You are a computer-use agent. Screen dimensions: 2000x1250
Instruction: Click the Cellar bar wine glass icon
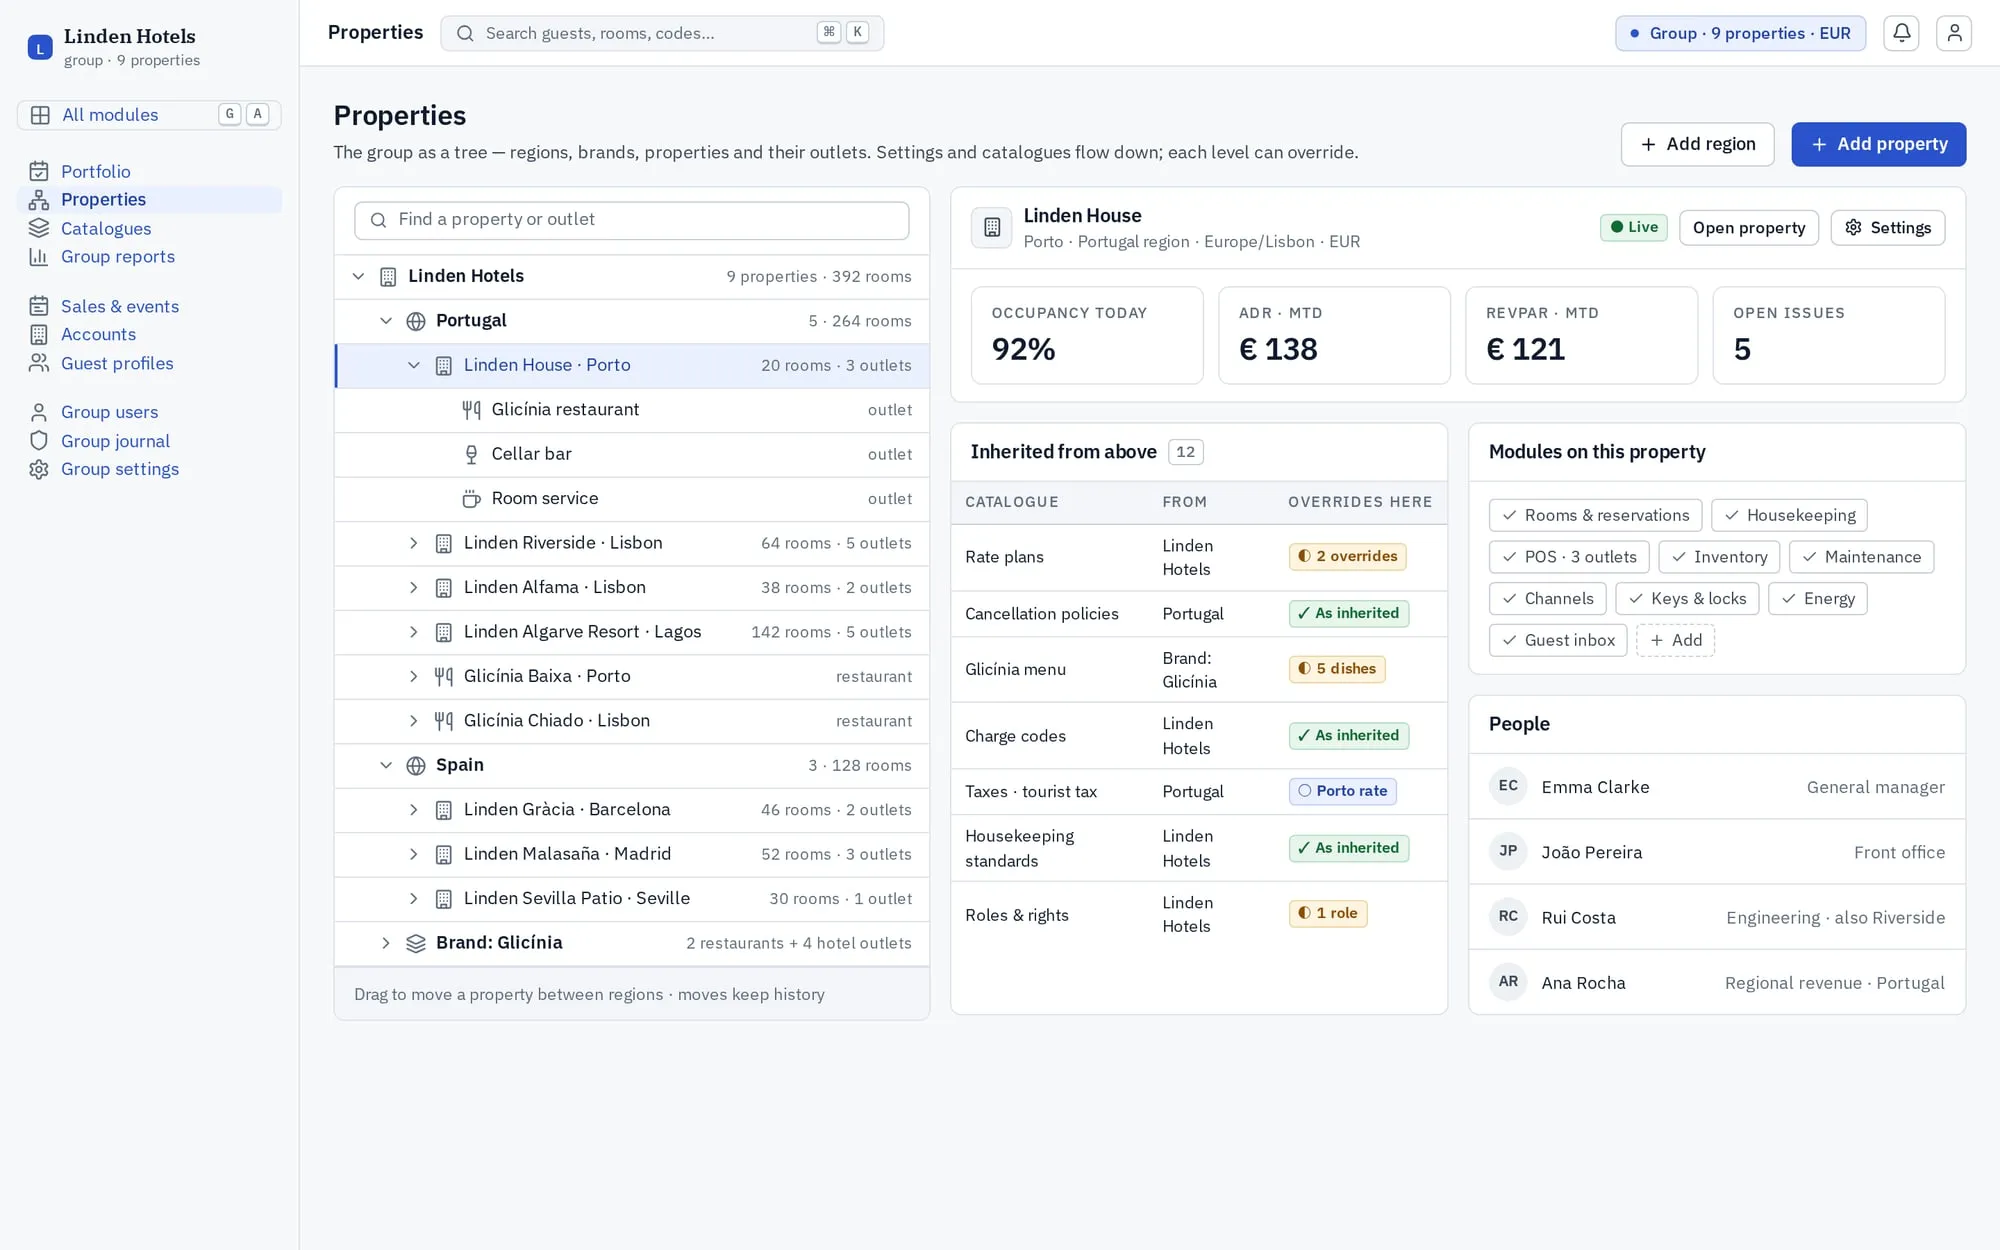pos(471,454)
